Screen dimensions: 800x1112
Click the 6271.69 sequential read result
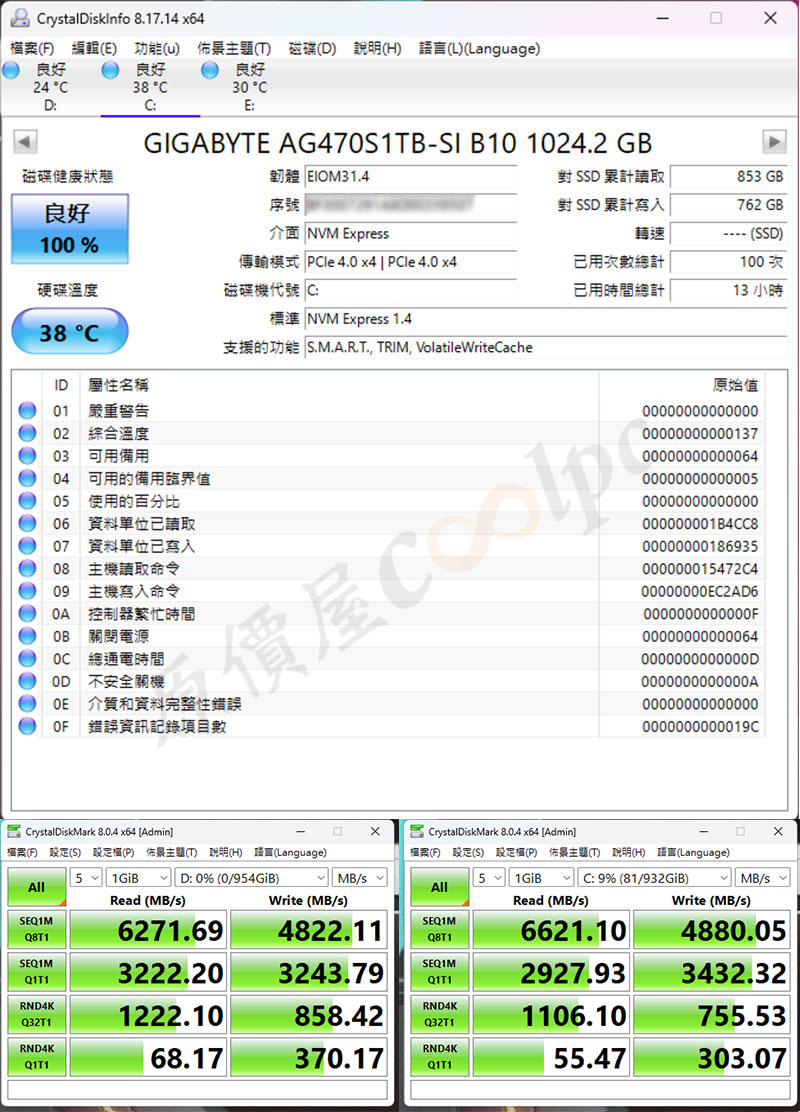click(x=148, y=930)
